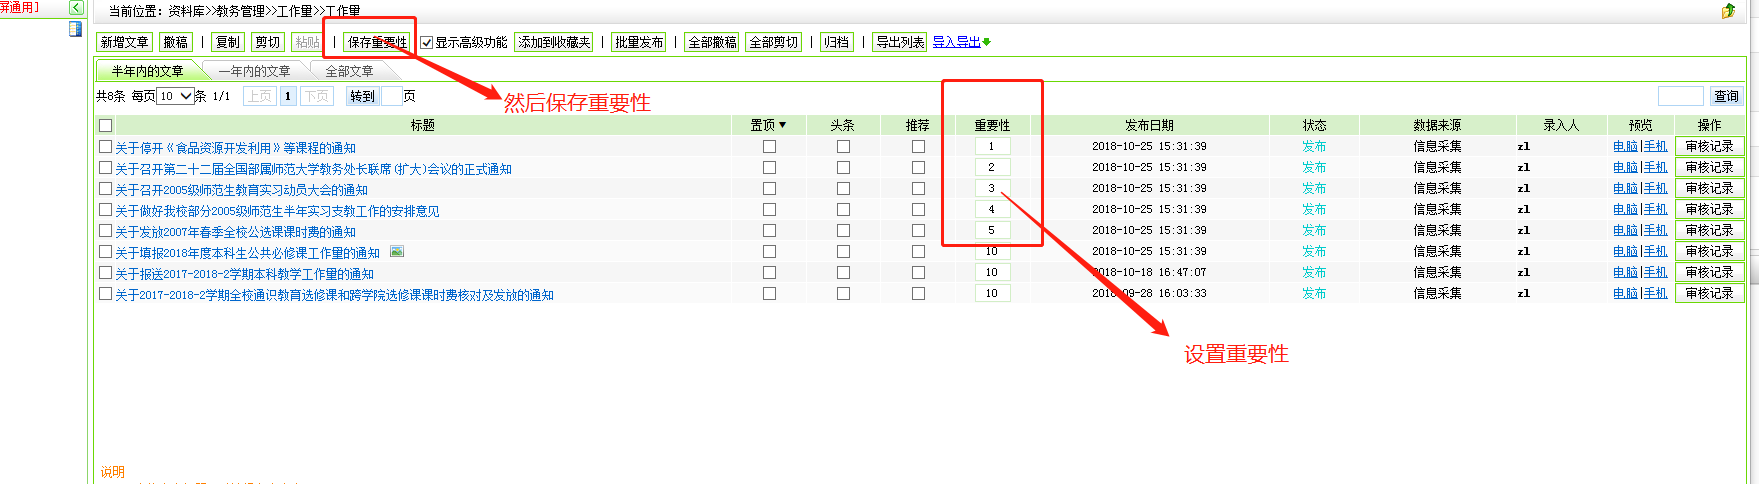Viewport: 1759px width, 484px height.
Task: Sort by the 置顶 column header arrow
Action: [x=782, y=125]
